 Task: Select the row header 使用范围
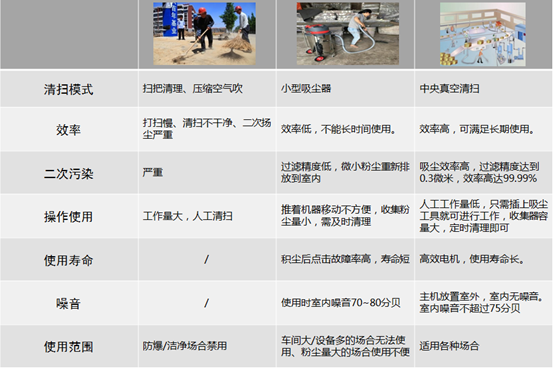point(69,346)
